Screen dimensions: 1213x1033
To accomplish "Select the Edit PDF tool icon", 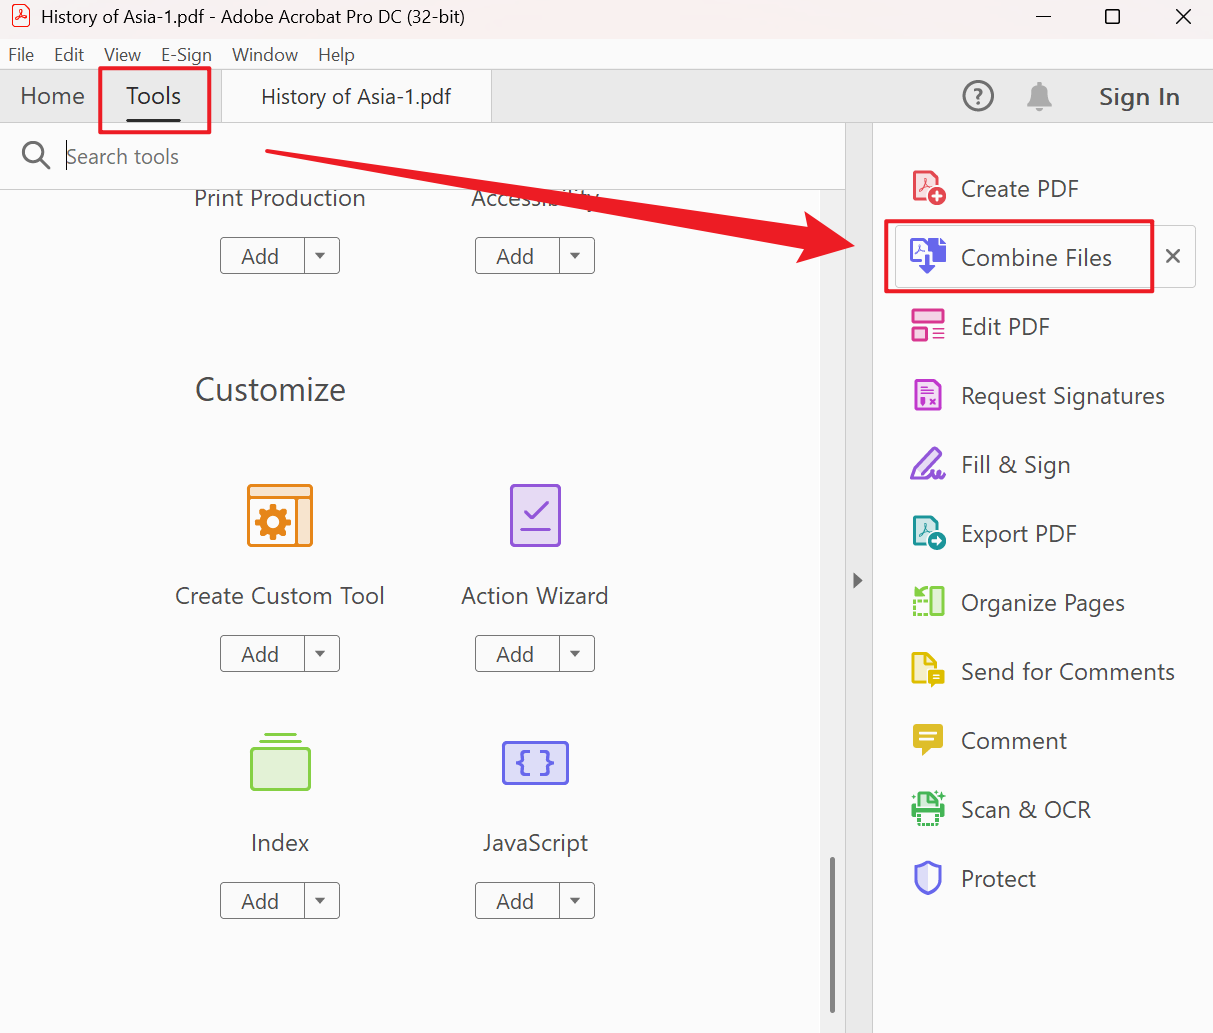I will coord(927,326).
